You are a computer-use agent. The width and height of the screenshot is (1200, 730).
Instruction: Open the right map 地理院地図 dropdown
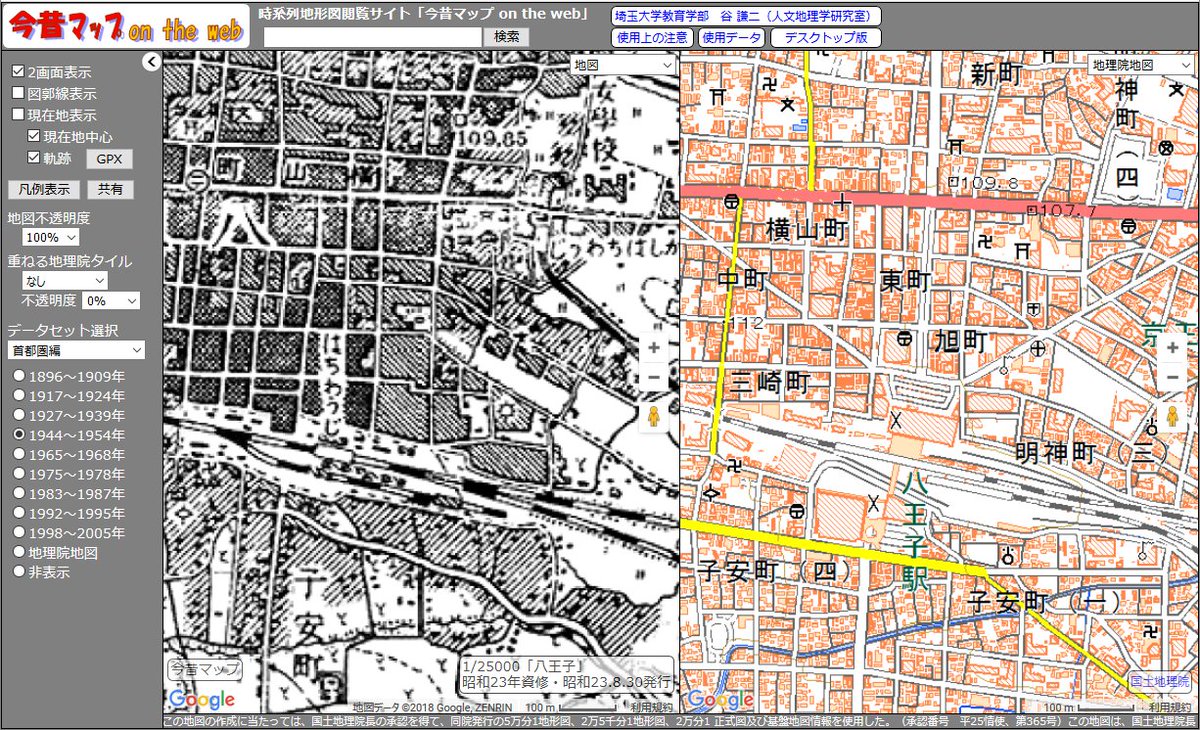point(1140,64)
